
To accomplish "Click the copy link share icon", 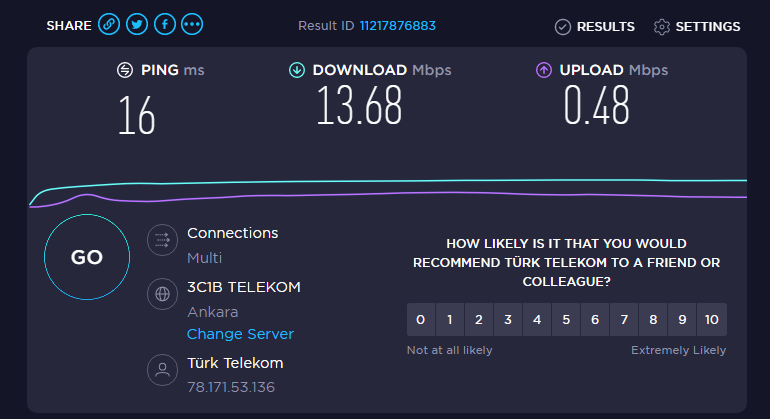I will point(109,25).
